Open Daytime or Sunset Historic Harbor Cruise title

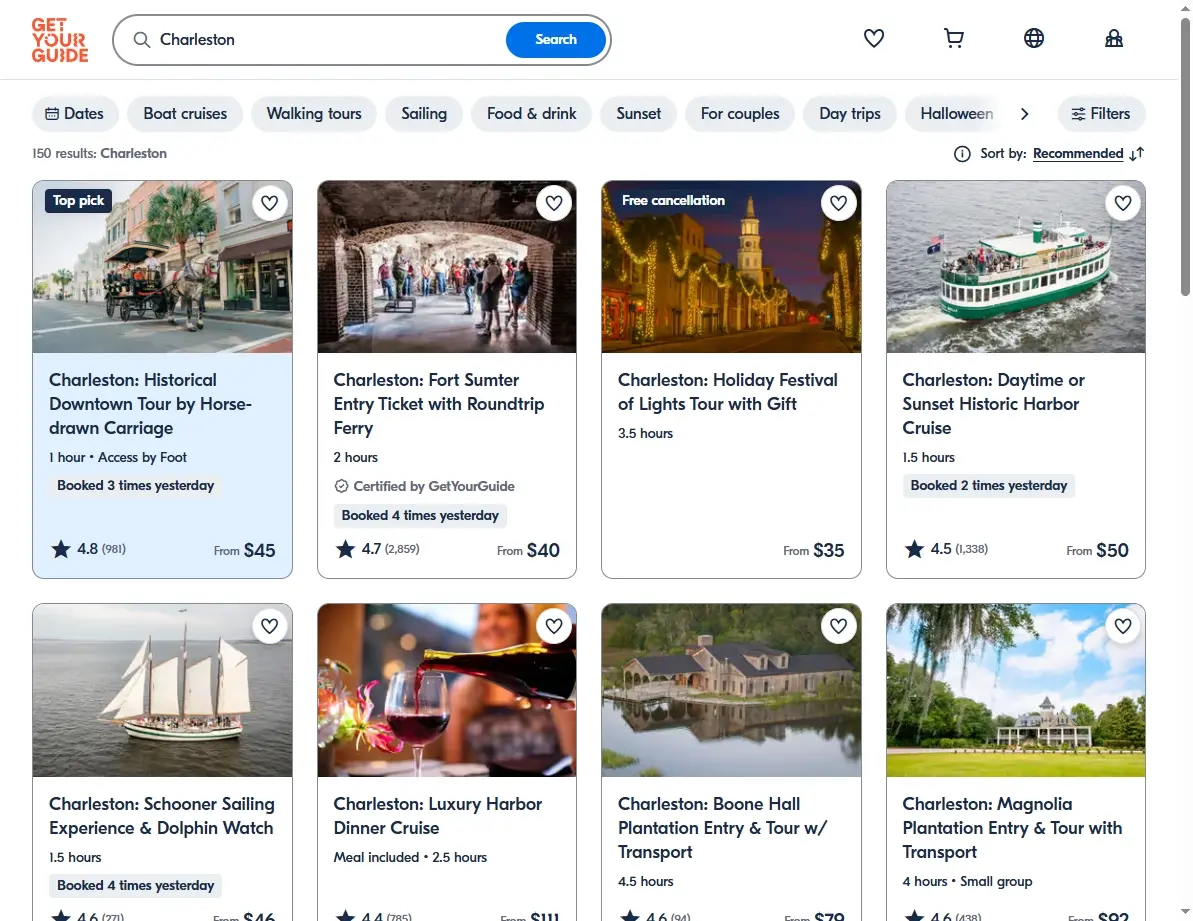pyautogui.click(x=993, y=404)
